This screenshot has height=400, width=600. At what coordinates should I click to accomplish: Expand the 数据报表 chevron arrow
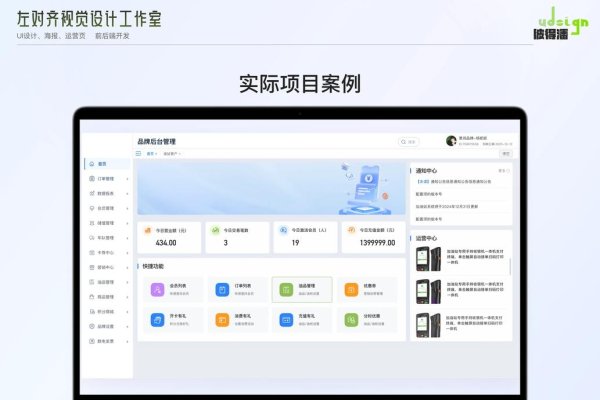(127, 193)
